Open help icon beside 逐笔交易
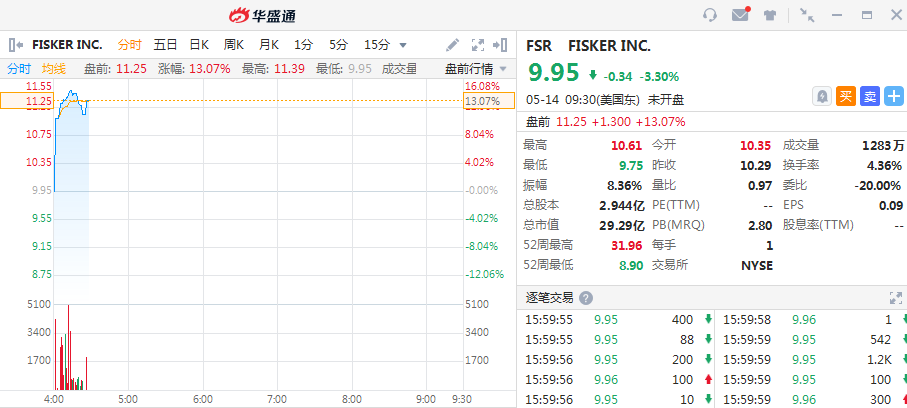907x408 pixels. (x=586, y=298)
